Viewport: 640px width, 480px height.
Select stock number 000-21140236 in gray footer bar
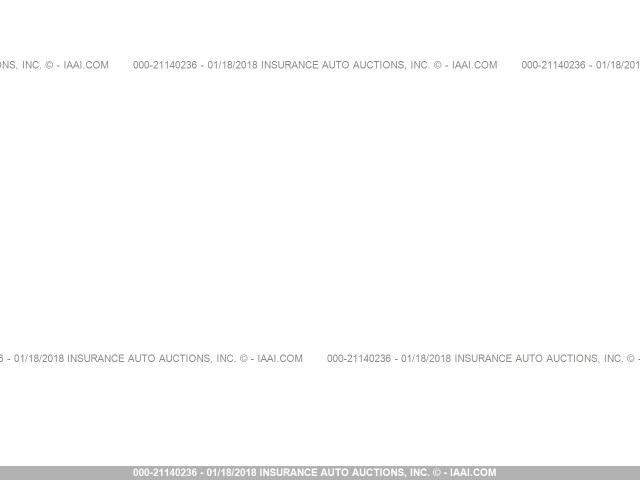click(165, 473)
